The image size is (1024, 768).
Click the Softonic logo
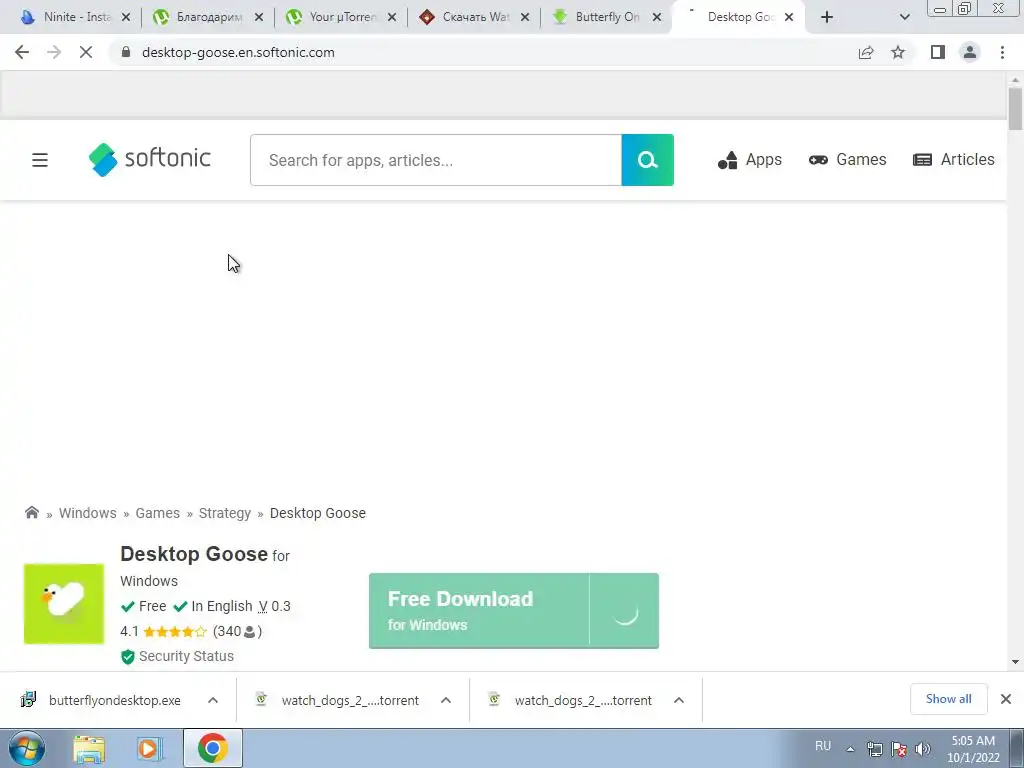click(x=150, y=159)
